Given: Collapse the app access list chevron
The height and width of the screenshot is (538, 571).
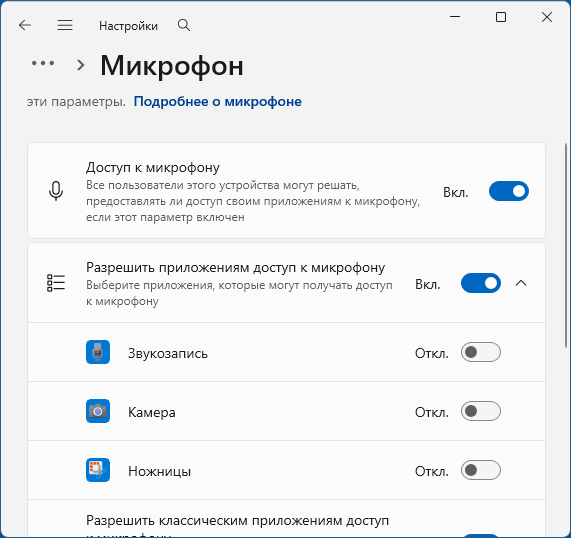Looking at the screenshot, I should (521, 283).
